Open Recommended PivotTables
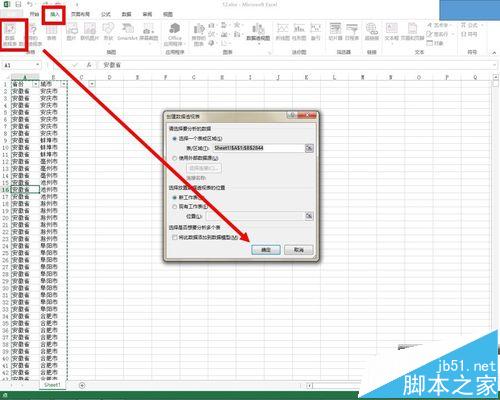The height and width of the screenshot is (400, 500). [x=34, y=35]
